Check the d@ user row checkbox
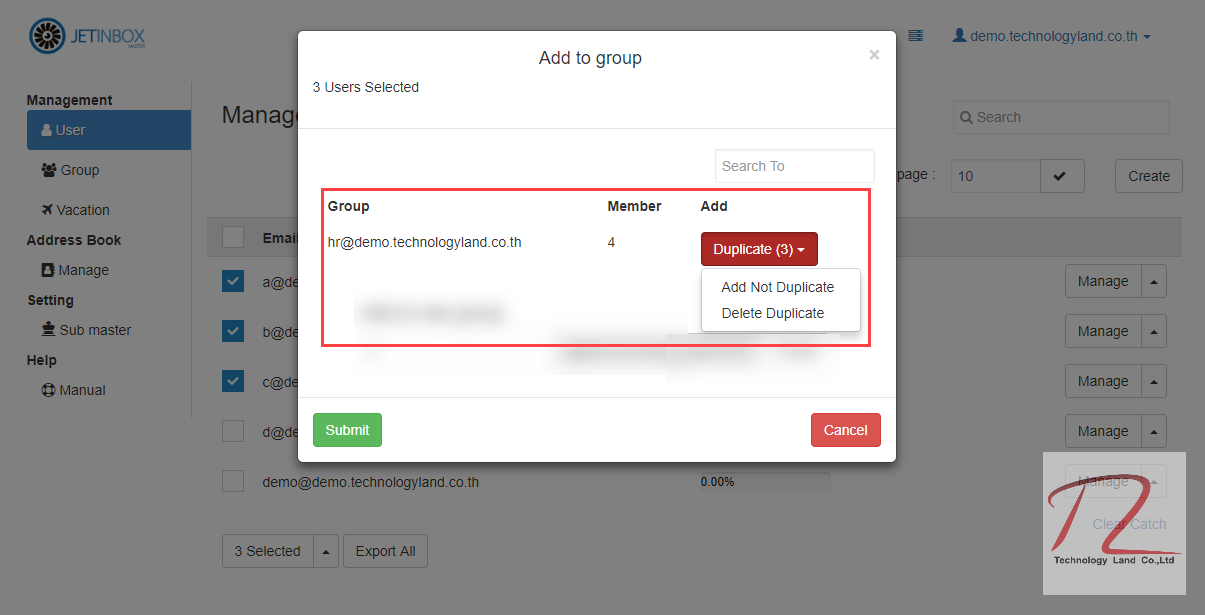The width and height of the screenshot is (1205, 615). pyautogui.click(x=233, y=431)
